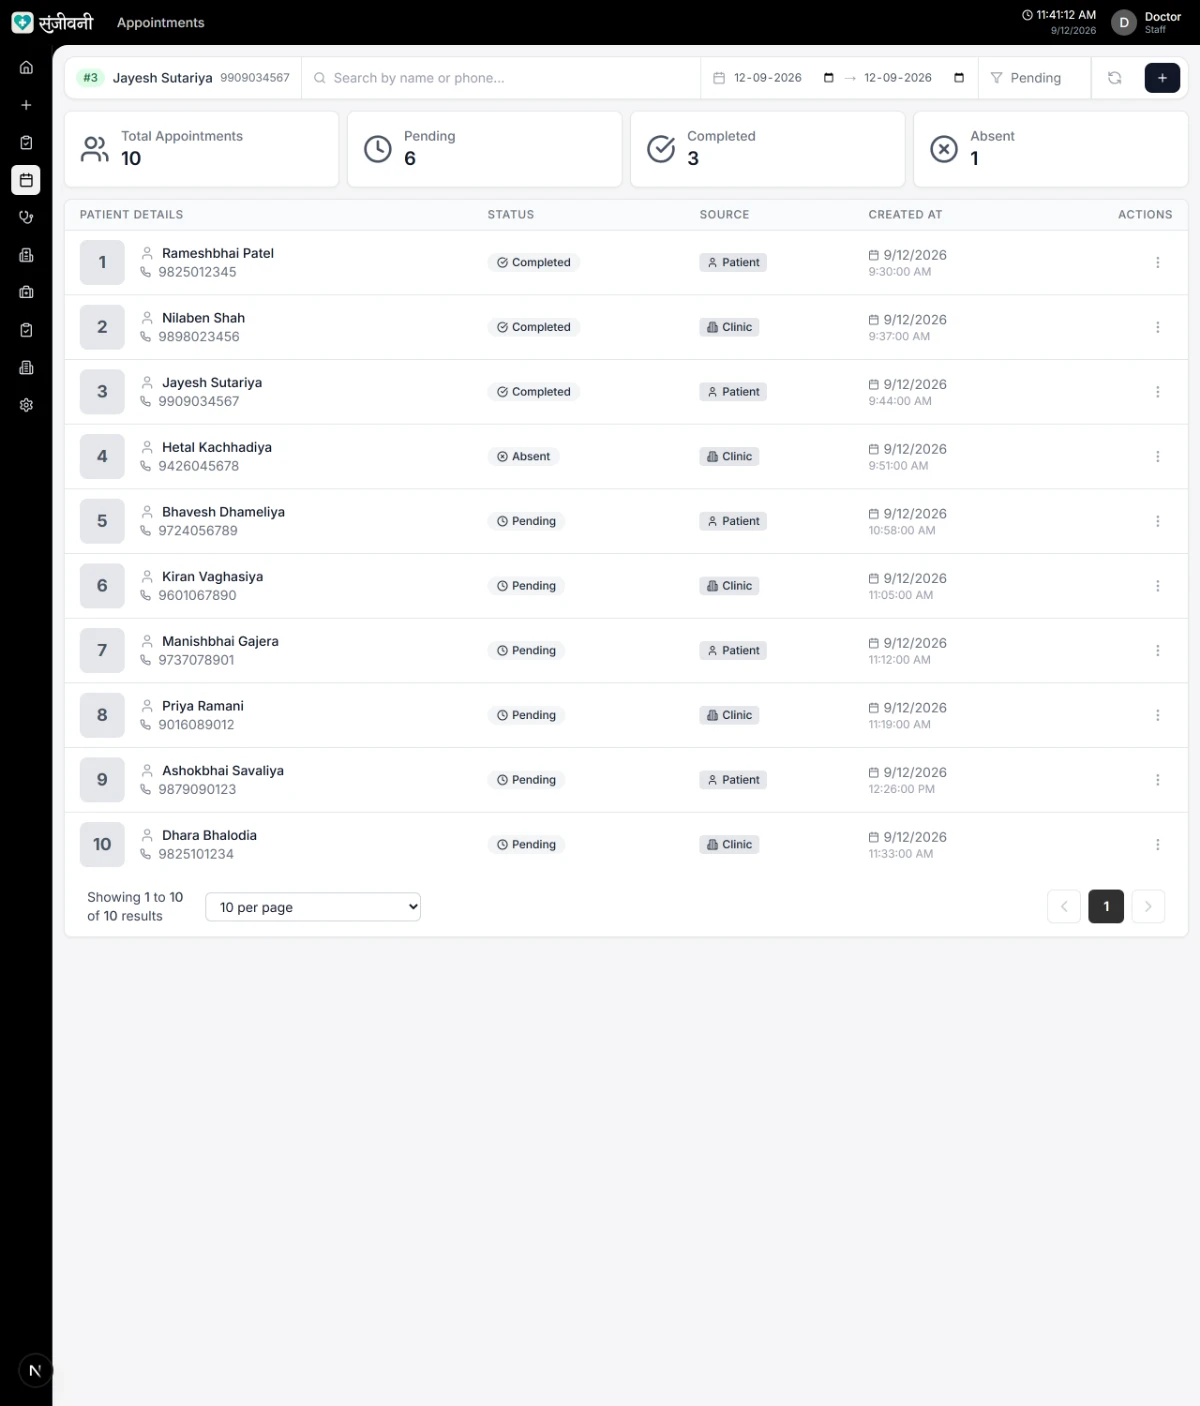Select the calendar Appointments icon in sidebar
Image resolution: width=1200 pixels, height=1406 pixels.
point(26,180)
